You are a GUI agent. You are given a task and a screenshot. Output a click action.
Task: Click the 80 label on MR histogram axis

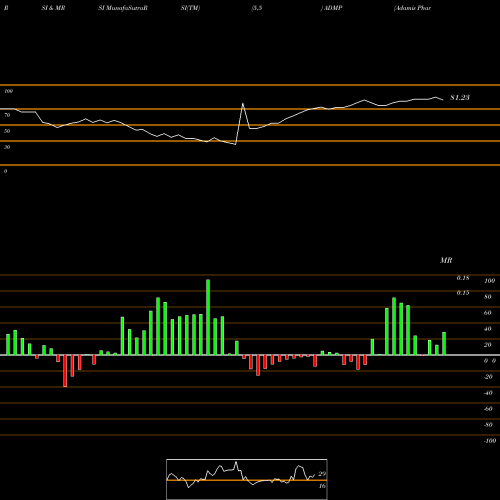[488, 297]
